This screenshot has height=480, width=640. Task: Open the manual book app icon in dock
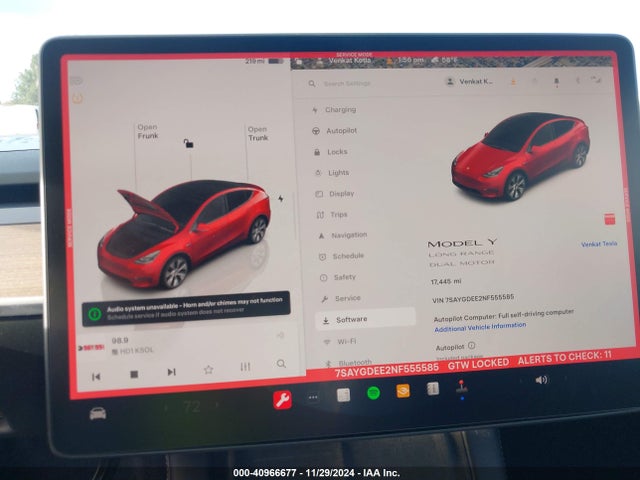click(433, 389)
